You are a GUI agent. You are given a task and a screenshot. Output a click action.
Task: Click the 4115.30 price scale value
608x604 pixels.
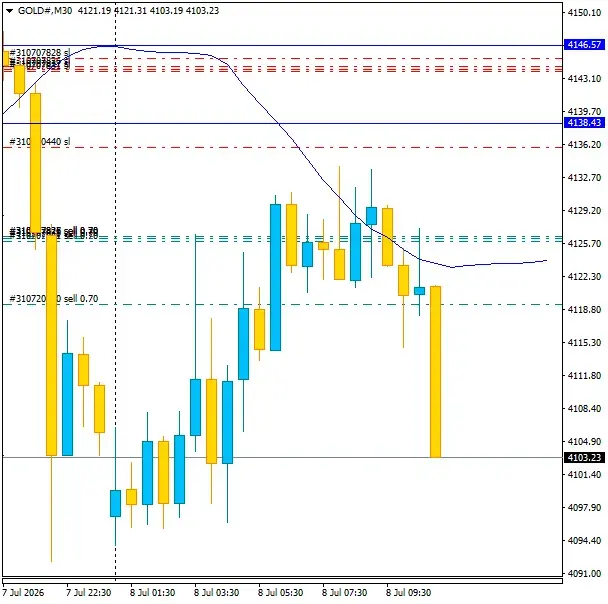click(x=584, y=343)
